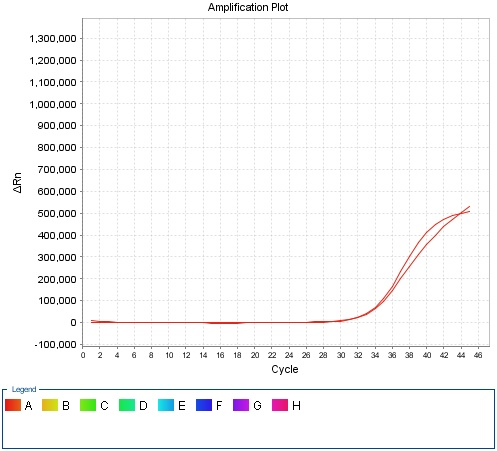Click the 1,300,000 y-axis tick label
Image resolution: width=497 pixels, height=451 pixels.
pos(53,39)
